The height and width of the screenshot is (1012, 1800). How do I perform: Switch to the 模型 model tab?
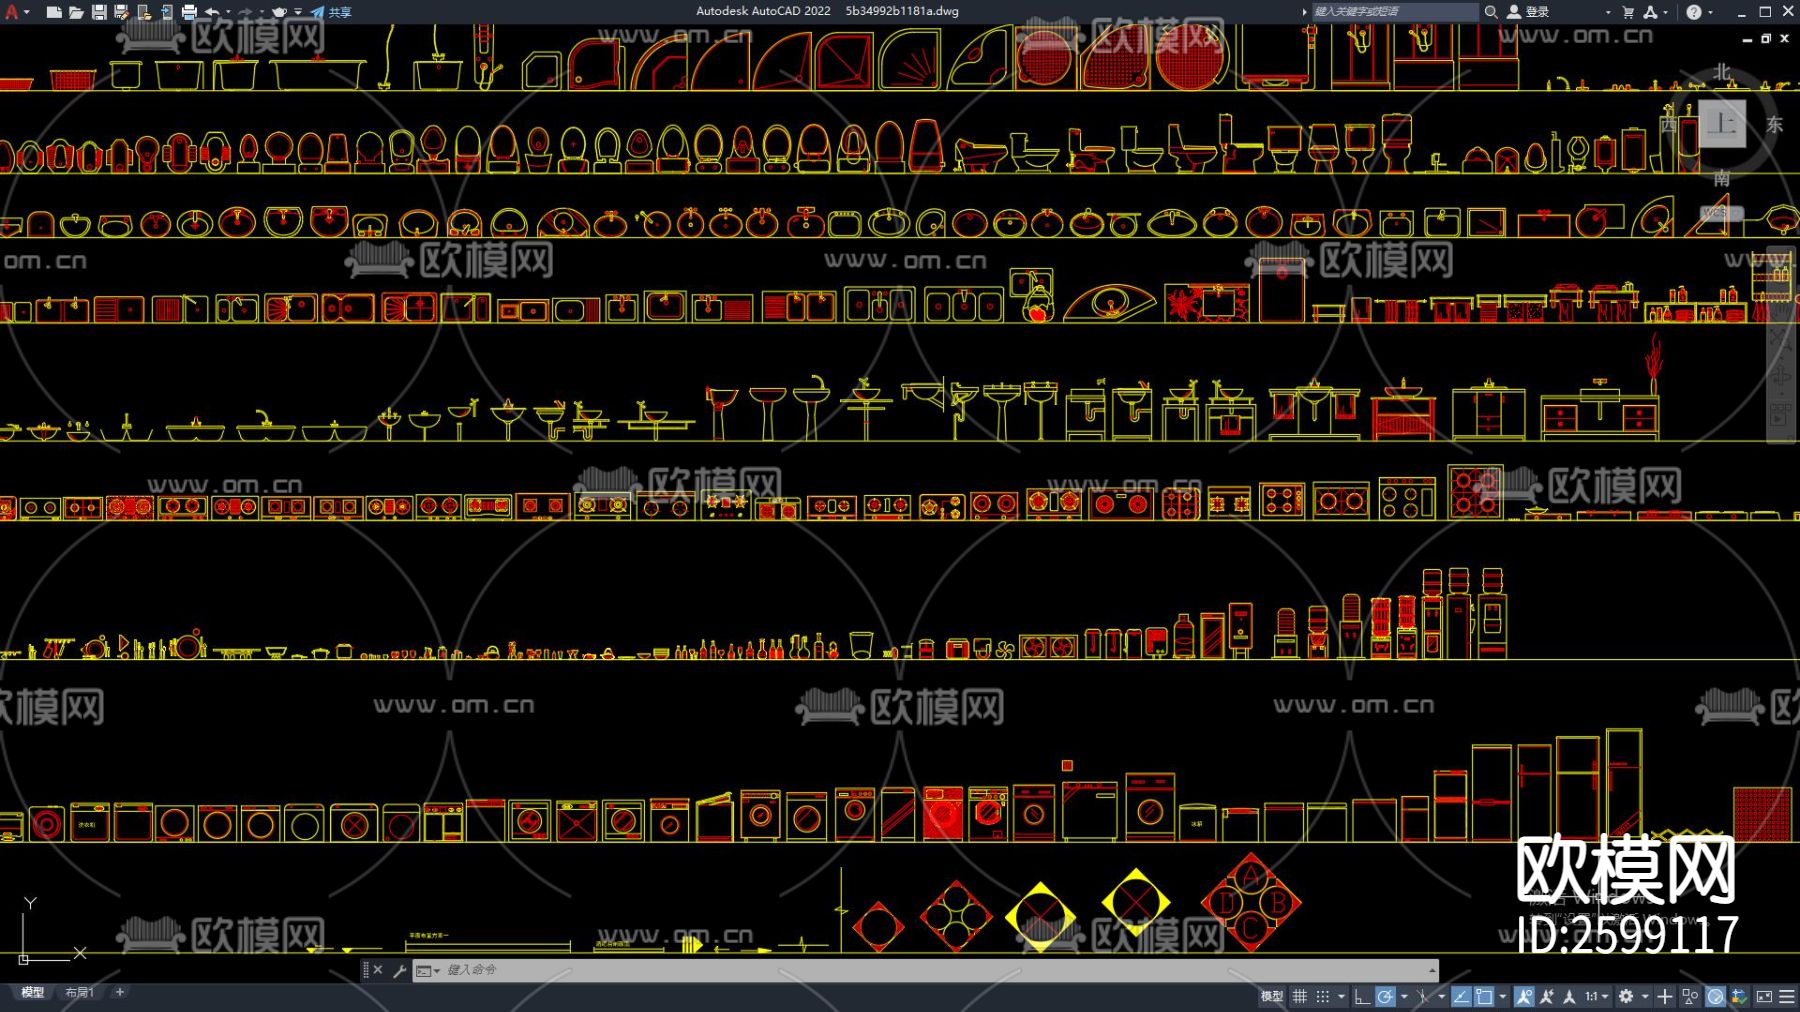tap(33, 993)
